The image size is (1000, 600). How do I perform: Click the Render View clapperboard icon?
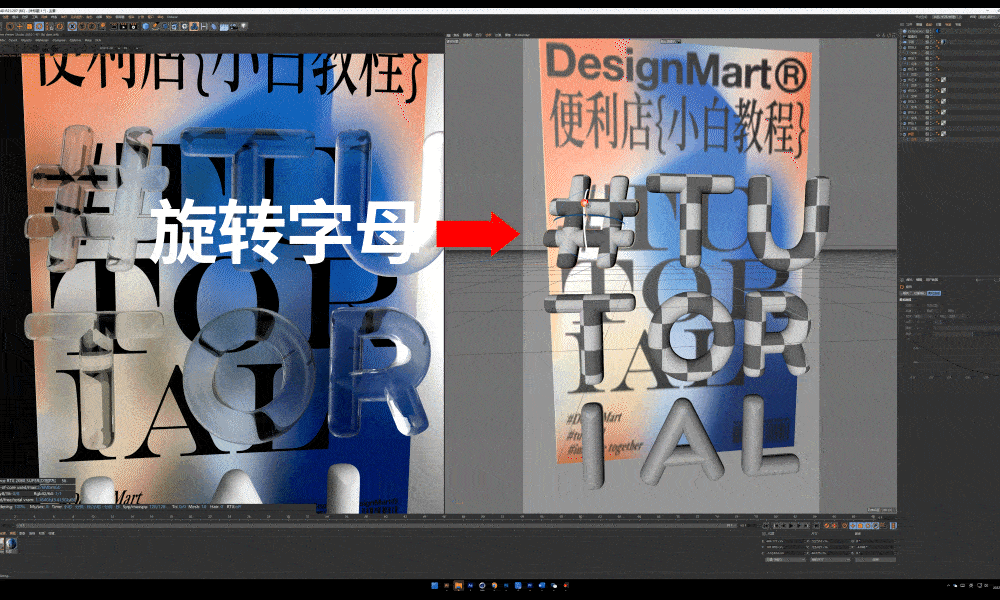[114, 26]
